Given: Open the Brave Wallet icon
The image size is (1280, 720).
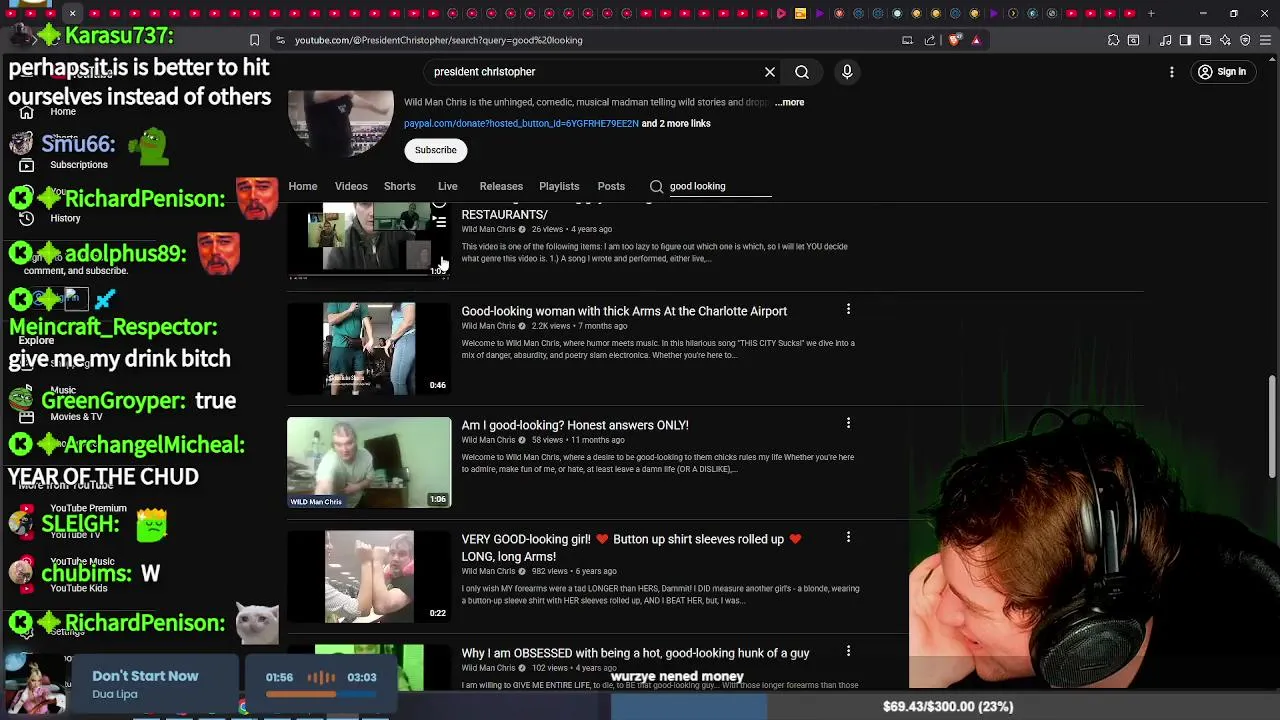Looking at the screenshot, I should (1205, 40).
